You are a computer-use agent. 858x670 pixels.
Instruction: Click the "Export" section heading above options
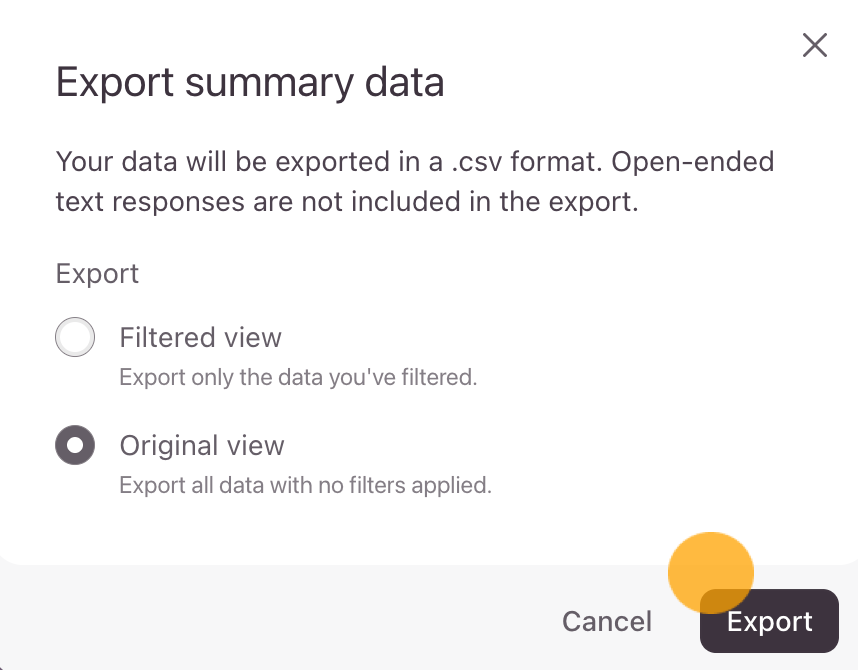97,274
